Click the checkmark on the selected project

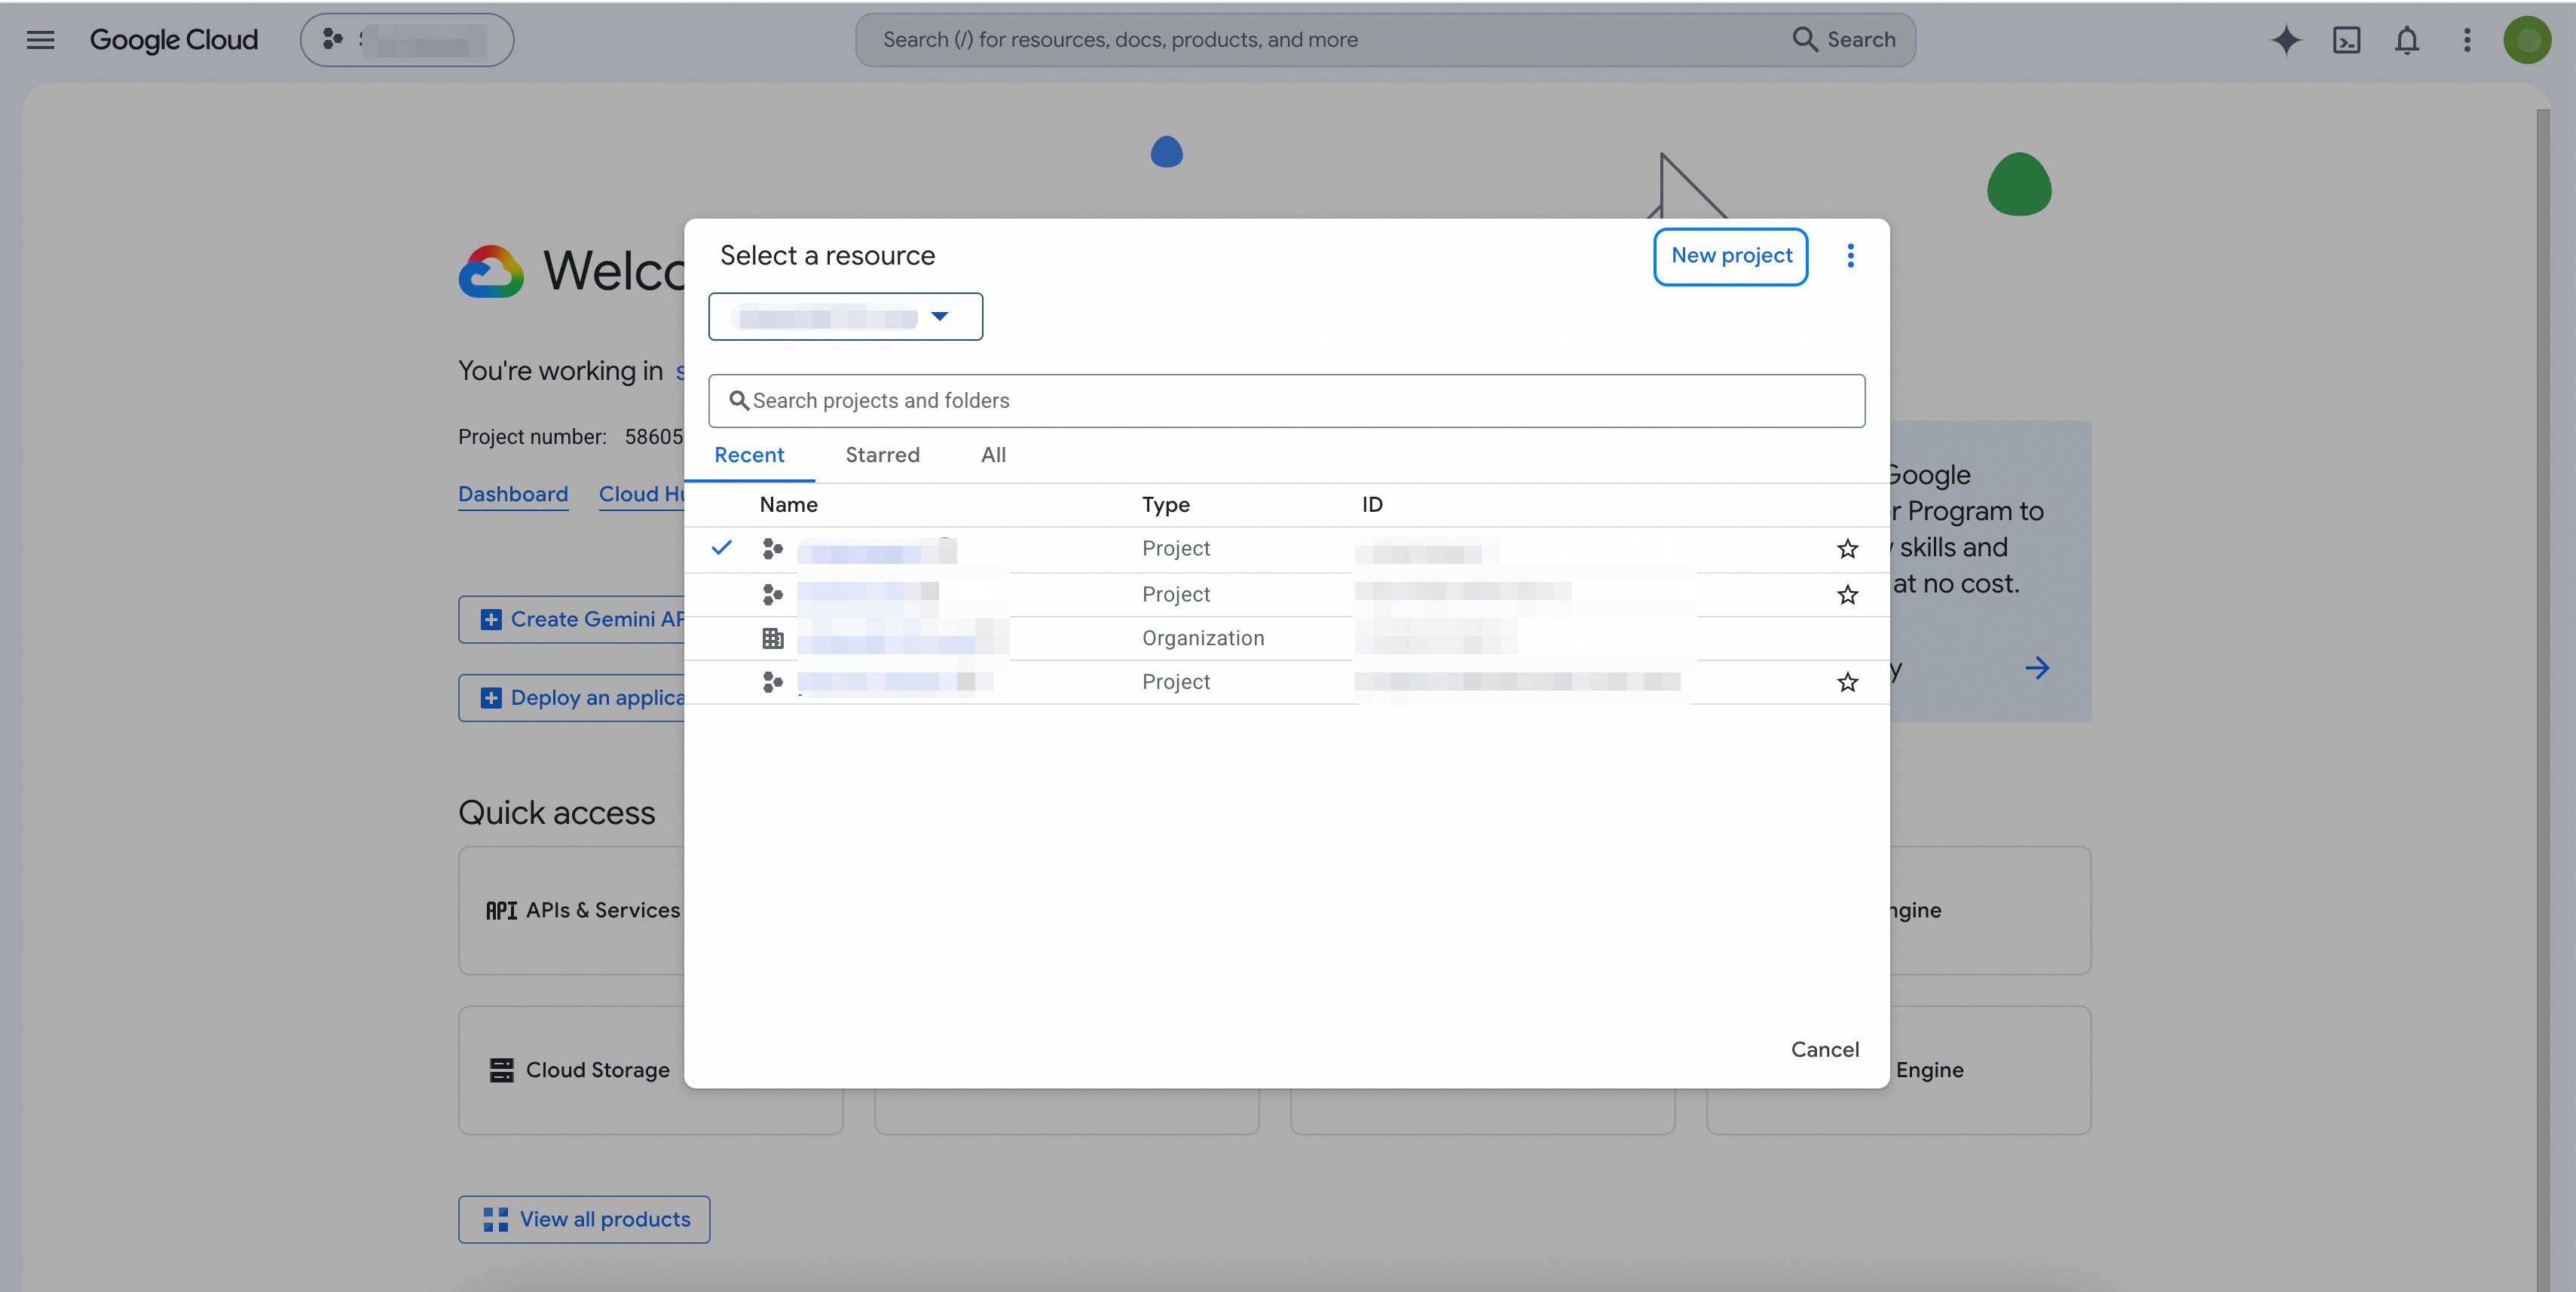tap(721, 548)
